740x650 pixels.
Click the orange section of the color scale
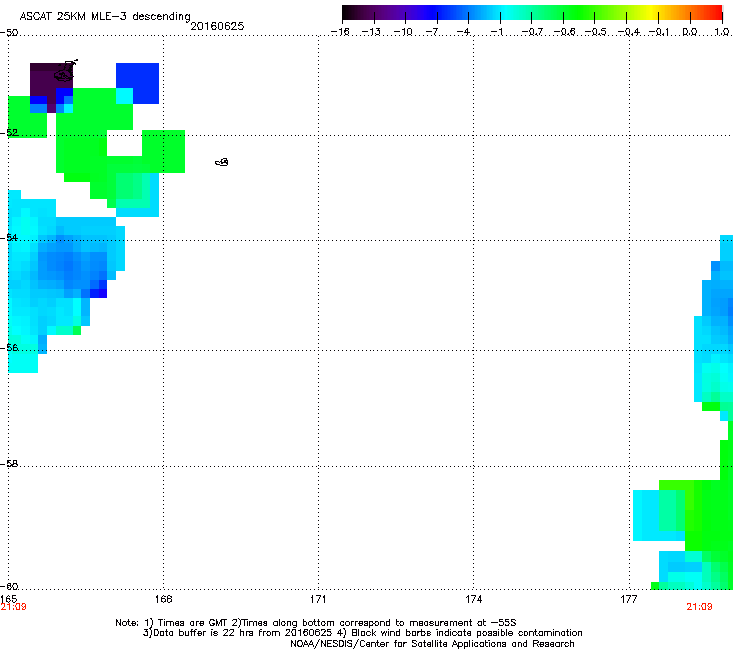pyautogui.click(x=682, y=12)
